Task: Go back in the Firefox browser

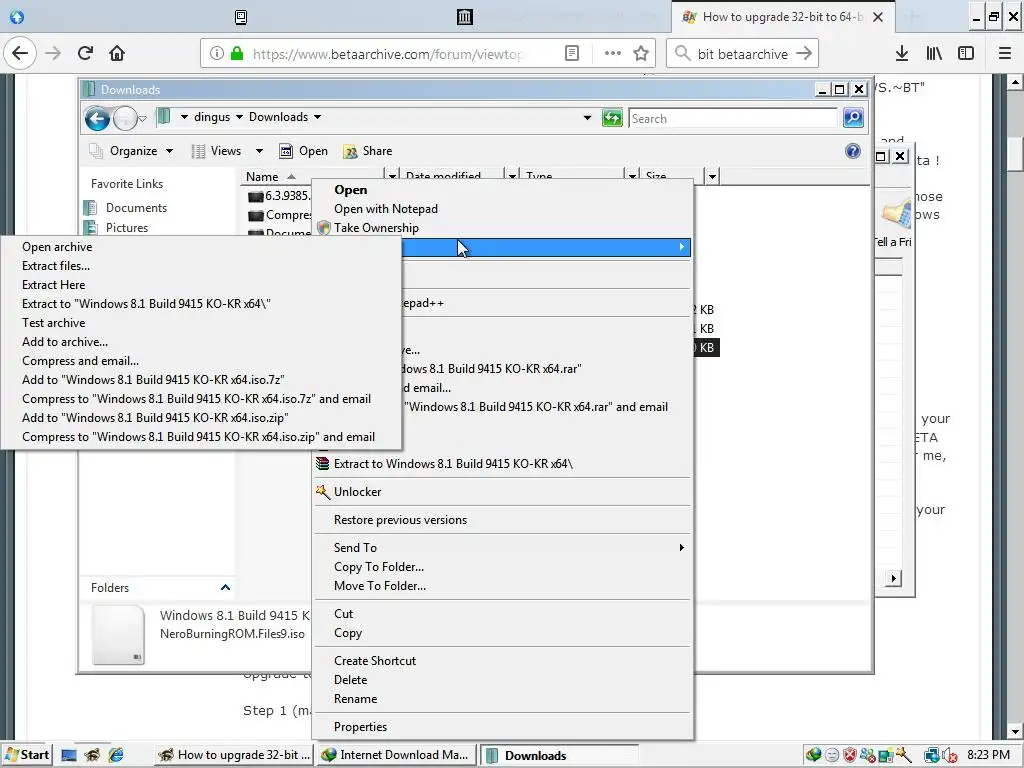Action: coord(20,54)
